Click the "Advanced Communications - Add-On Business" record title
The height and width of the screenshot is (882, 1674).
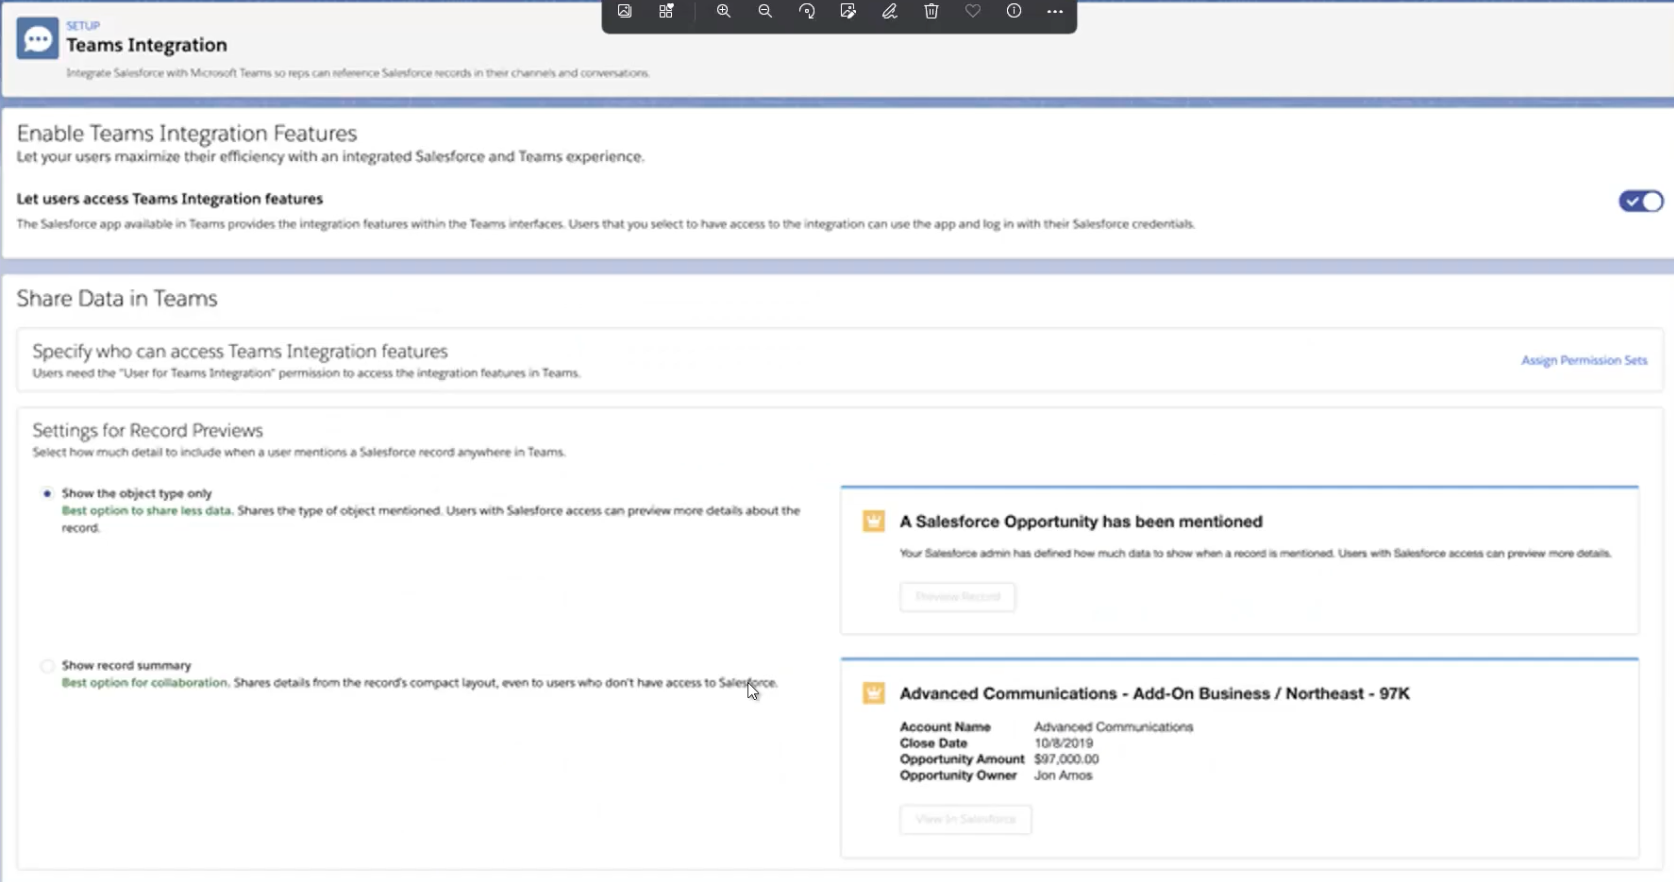[1154, 693]
